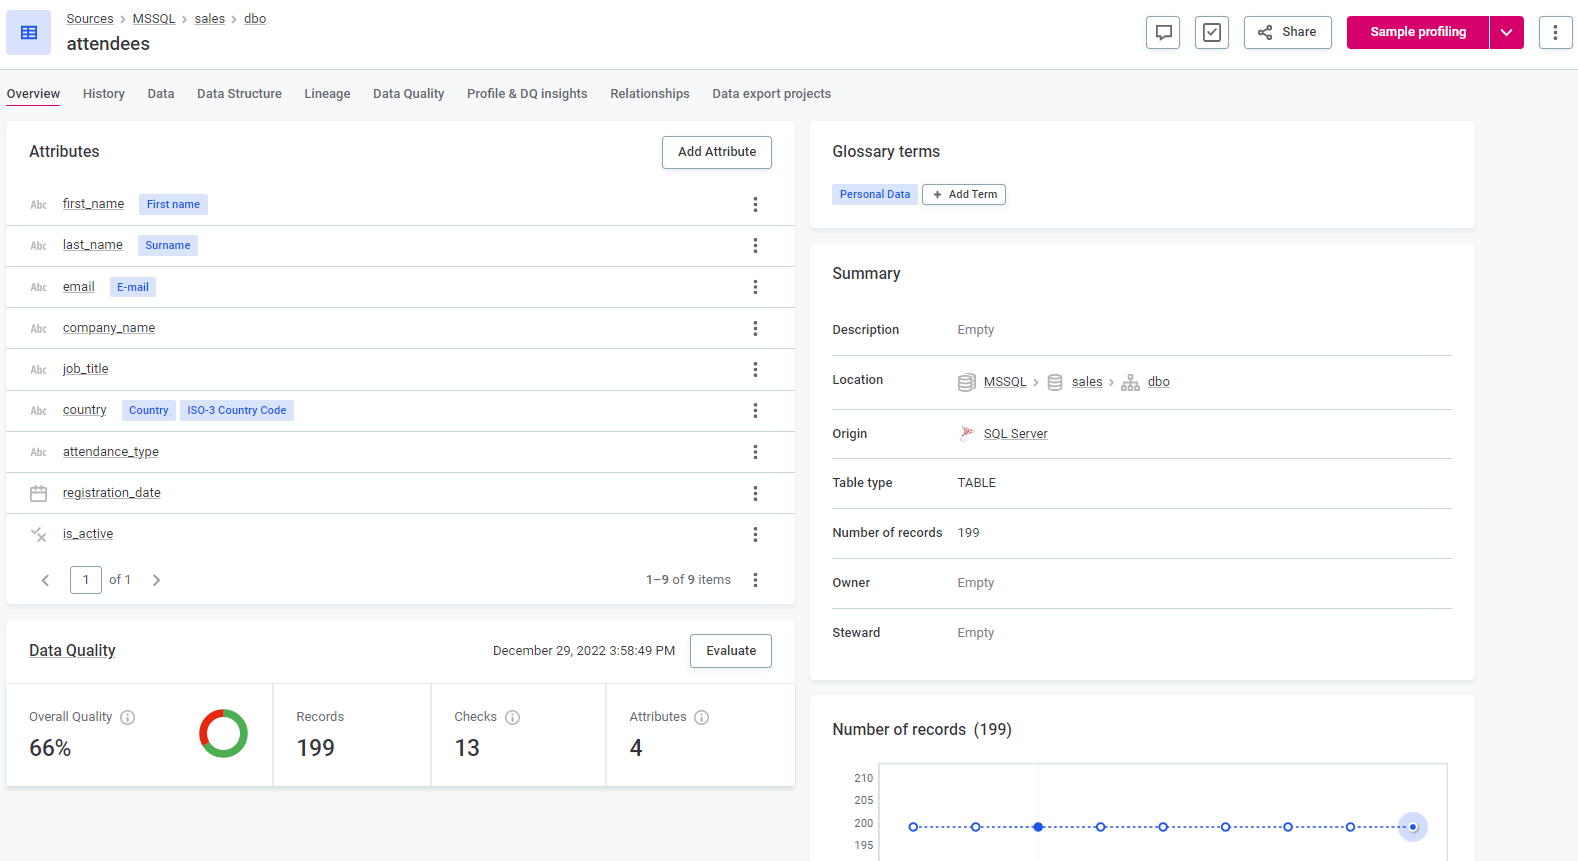Viewport: 1578px width, 861px height.
Task: Click info icon next to Checks
Action: [x=513, y=717]
